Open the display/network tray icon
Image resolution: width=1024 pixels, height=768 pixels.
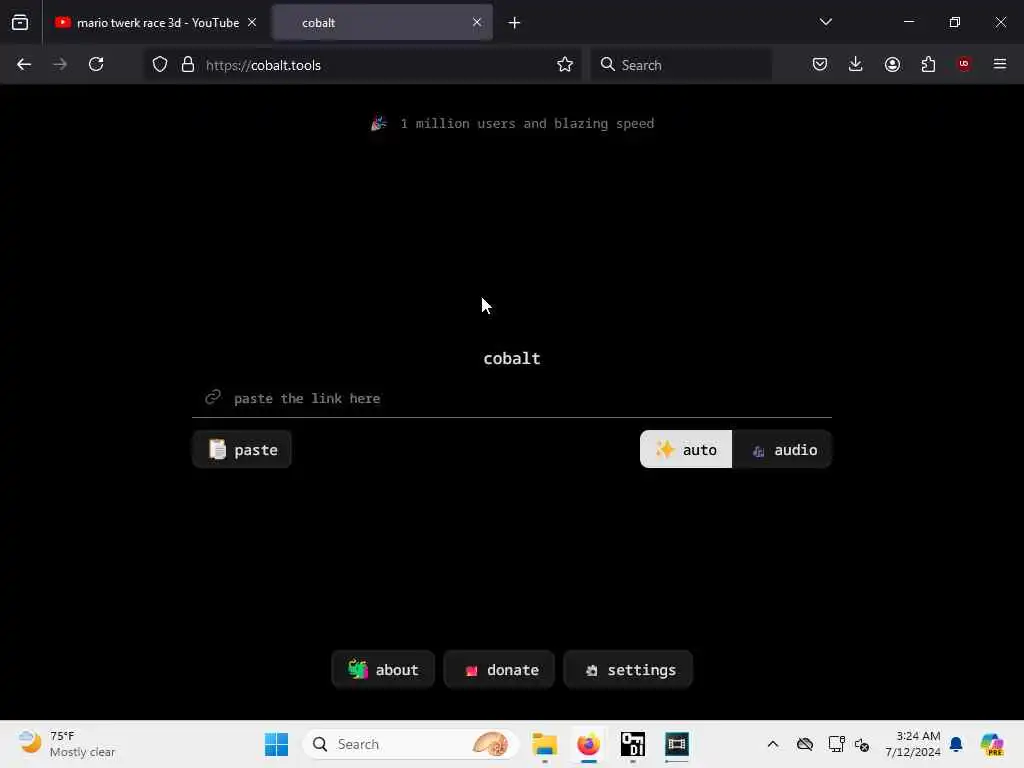[836, 744]
